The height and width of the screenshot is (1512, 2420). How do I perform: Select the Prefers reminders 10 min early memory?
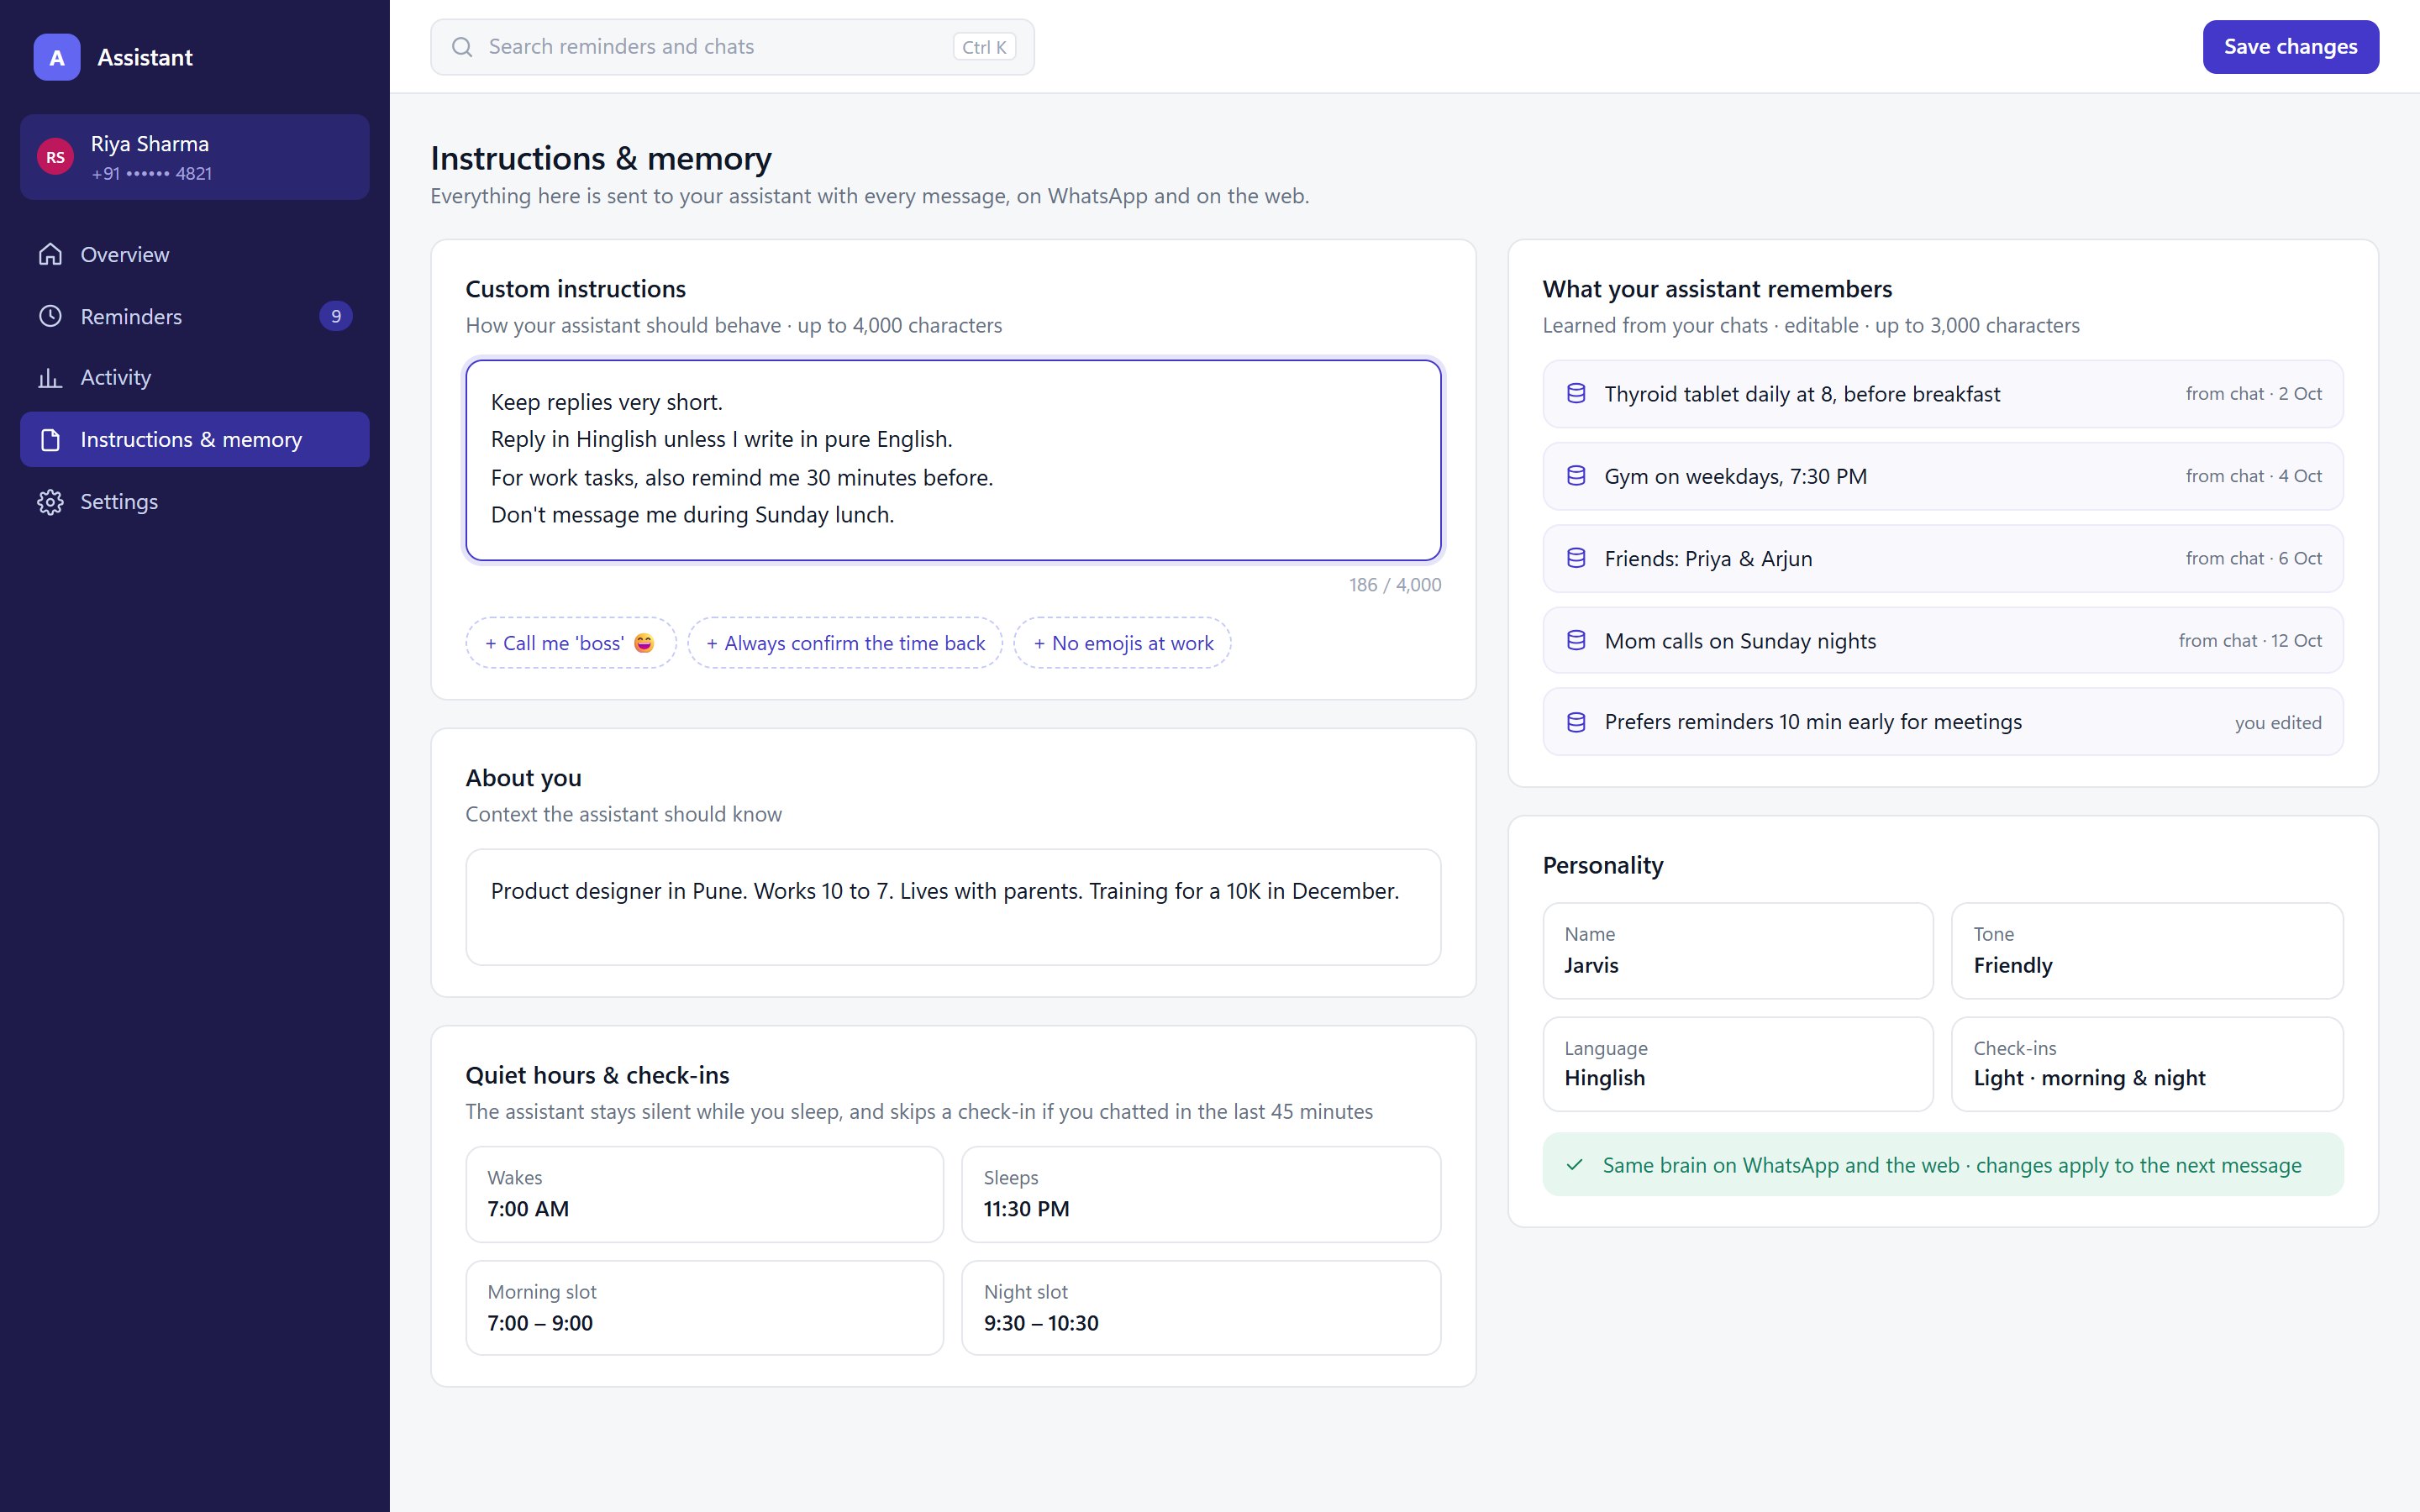(x=1943, y=722)
